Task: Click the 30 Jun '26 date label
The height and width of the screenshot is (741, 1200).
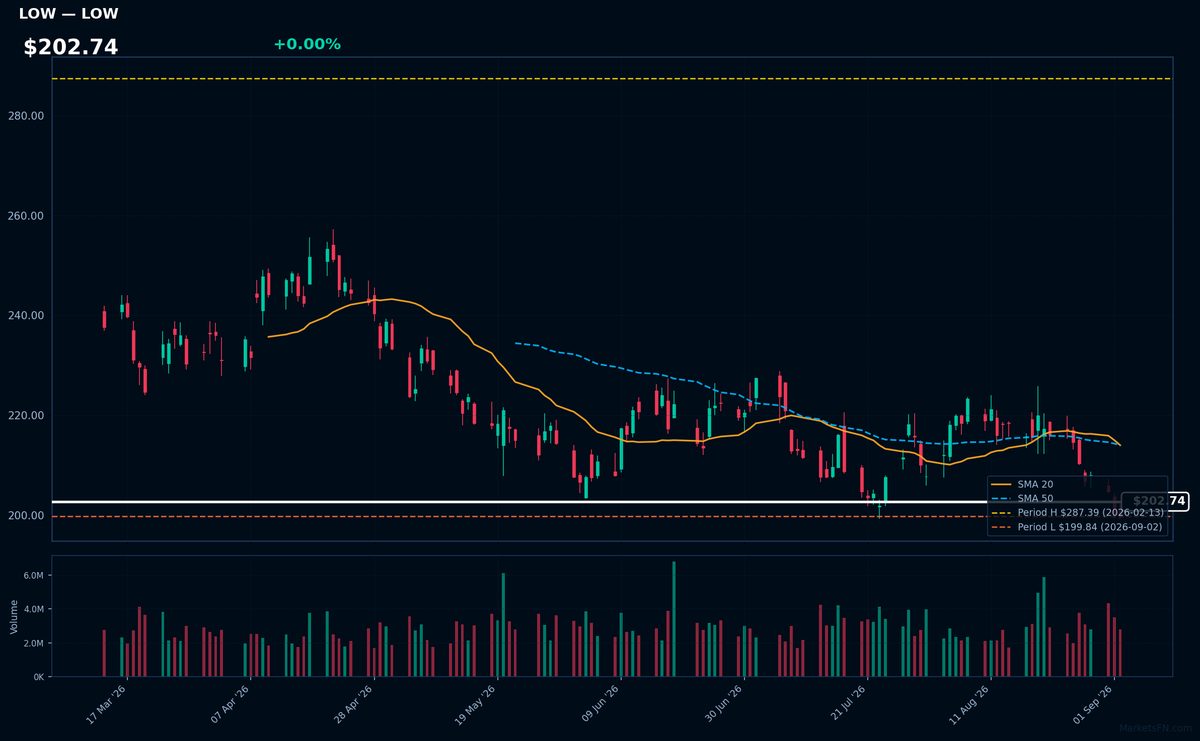Action: [723, 704]
